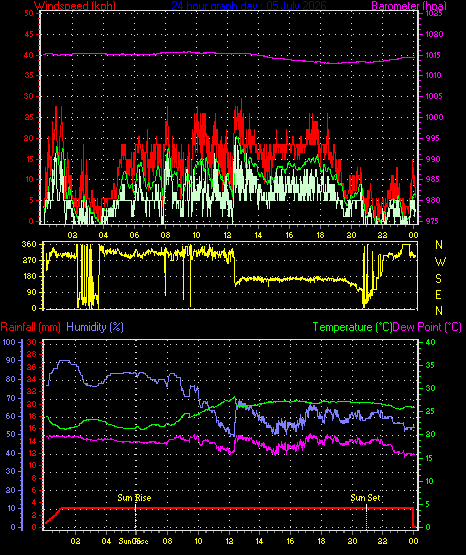Click the 100 humidity scale value
This screenshot has width=466, height=555.
(9, 342)
